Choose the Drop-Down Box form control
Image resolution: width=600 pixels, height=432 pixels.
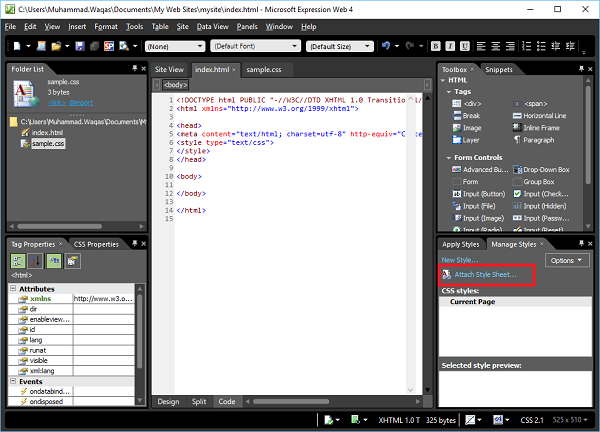pos(545,169)
